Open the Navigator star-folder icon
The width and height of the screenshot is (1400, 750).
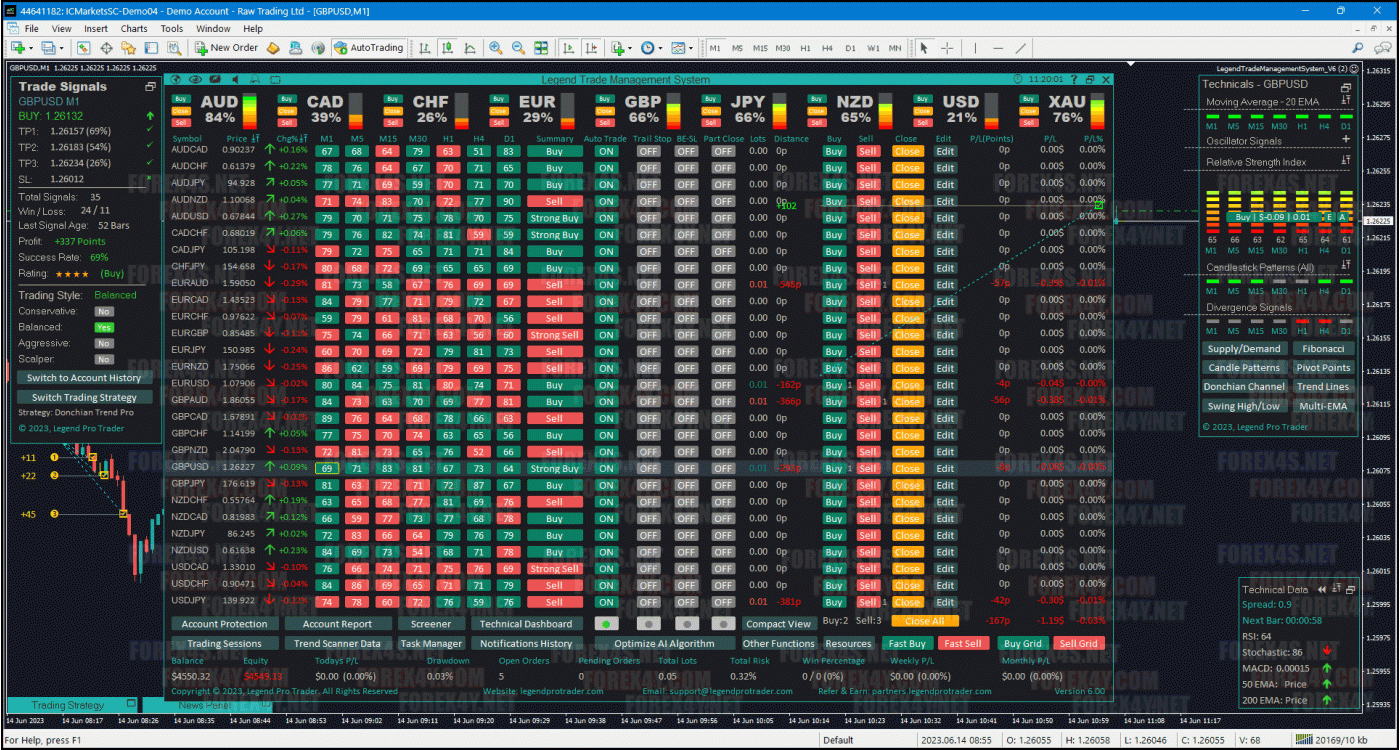[x=129, y=47]
